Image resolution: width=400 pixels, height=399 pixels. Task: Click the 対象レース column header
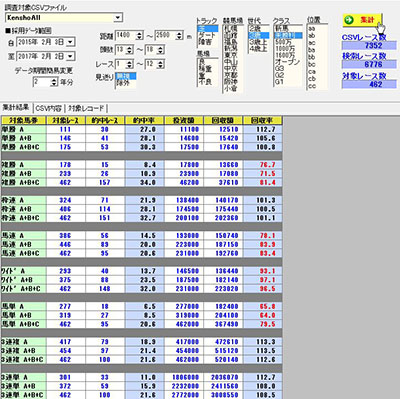pyautogui.click(x=66, y=120)
